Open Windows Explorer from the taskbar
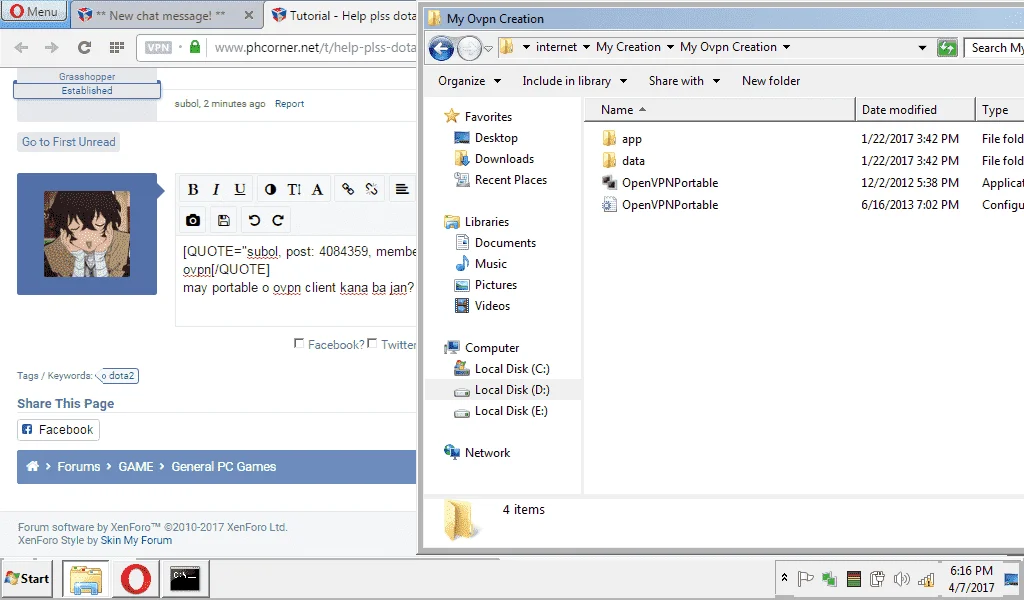 (86, 578)
